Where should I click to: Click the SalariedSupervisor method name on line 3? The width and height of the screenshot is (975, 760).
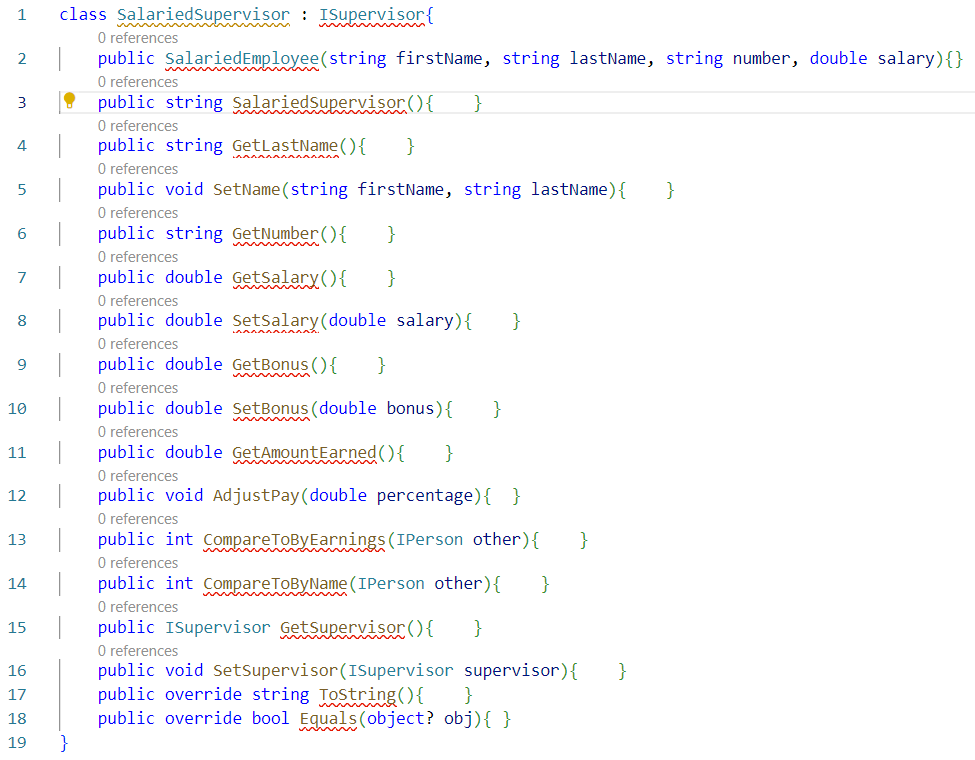click(x=319, y=103)
